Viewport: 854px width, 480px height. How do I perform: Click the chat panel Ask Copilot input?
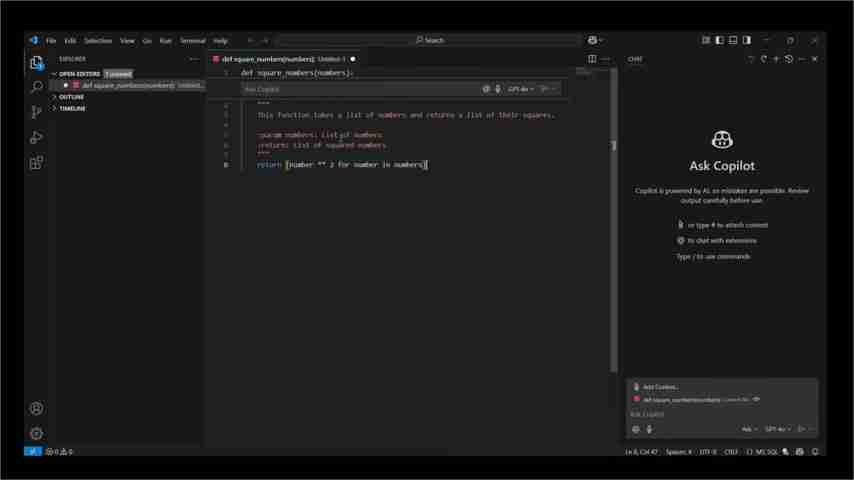(x=721, y=415)
